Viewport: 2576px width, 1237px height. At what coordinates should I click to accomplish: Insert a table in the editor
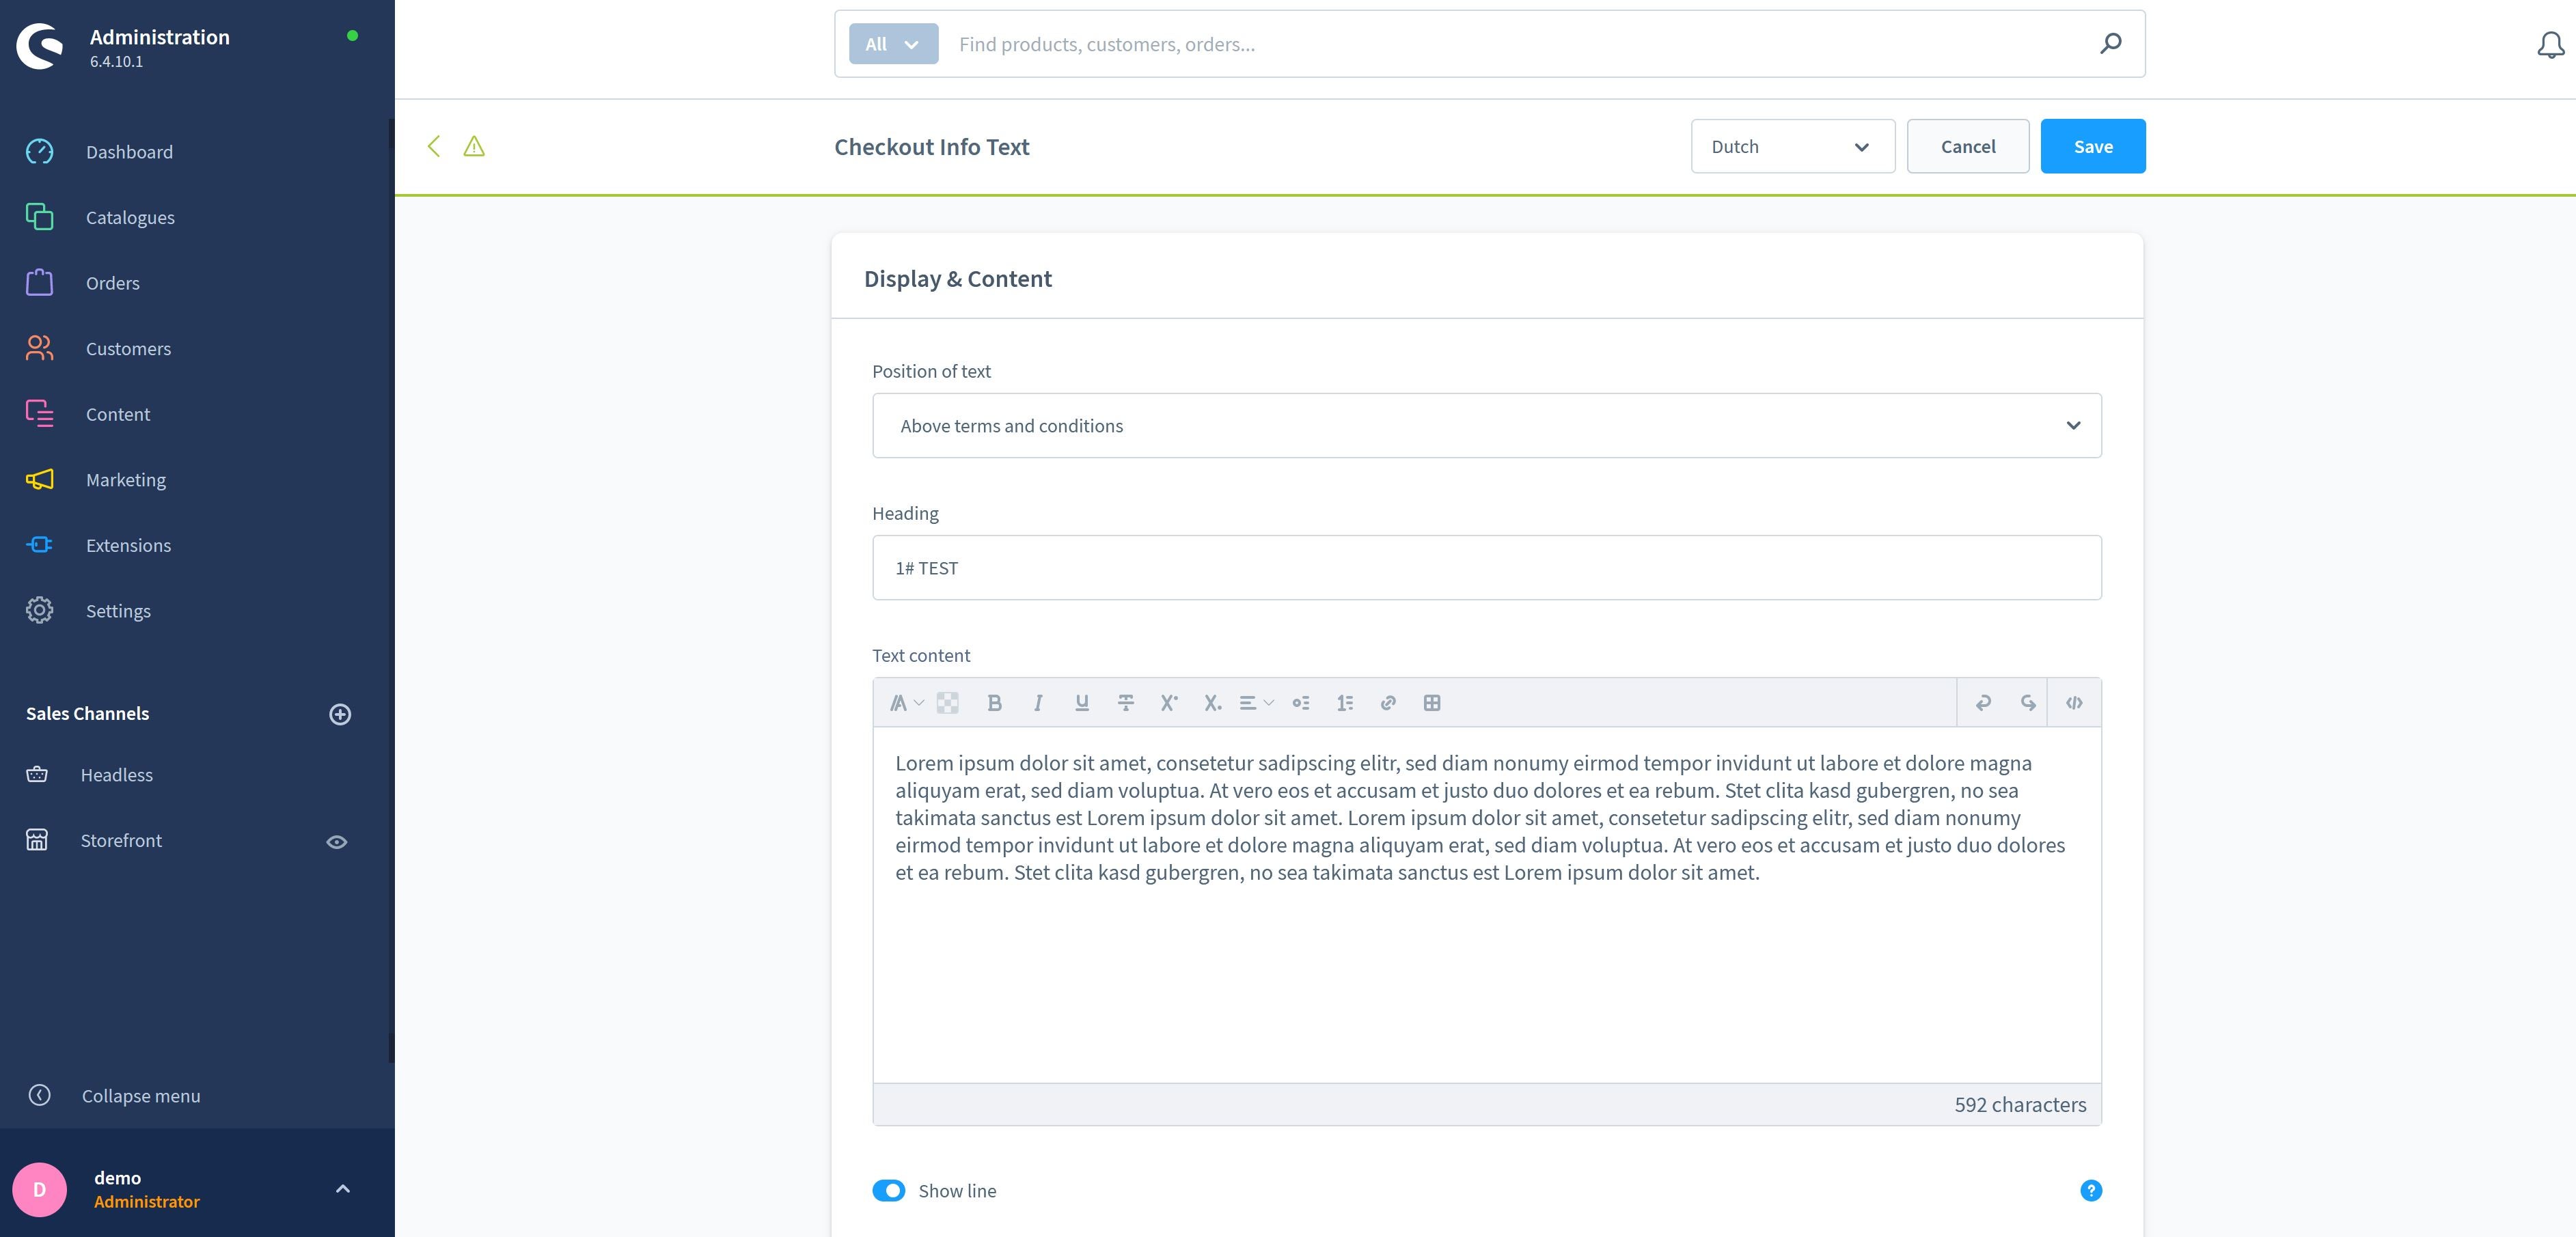pyautogui.click(x=1432, y=703)
